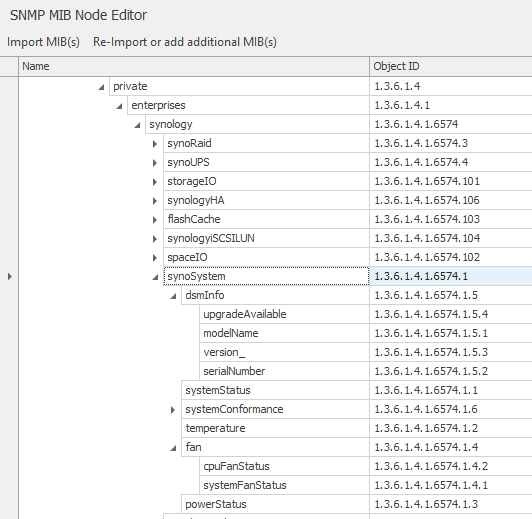This screenshot has width=532, height=519.
Task: Click Object ID 1.3.6.1.4.1.6574.4 cell
Action: (x=451, y=162)
